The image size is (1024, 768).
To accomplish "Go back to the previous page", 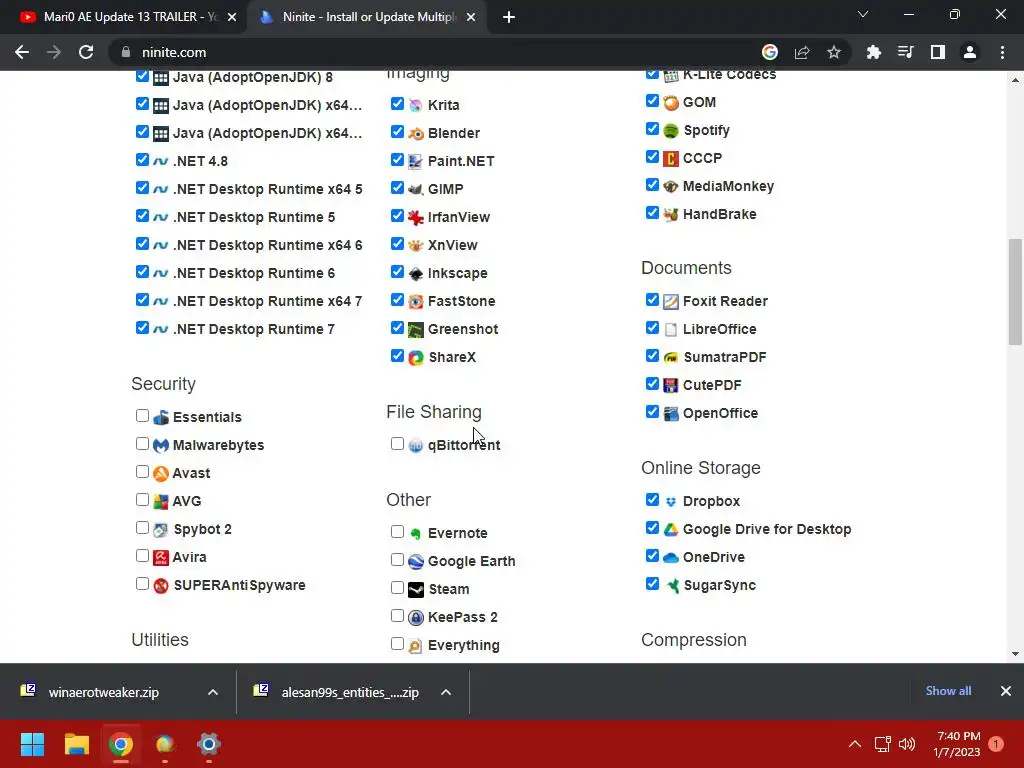I will (22, 52).
